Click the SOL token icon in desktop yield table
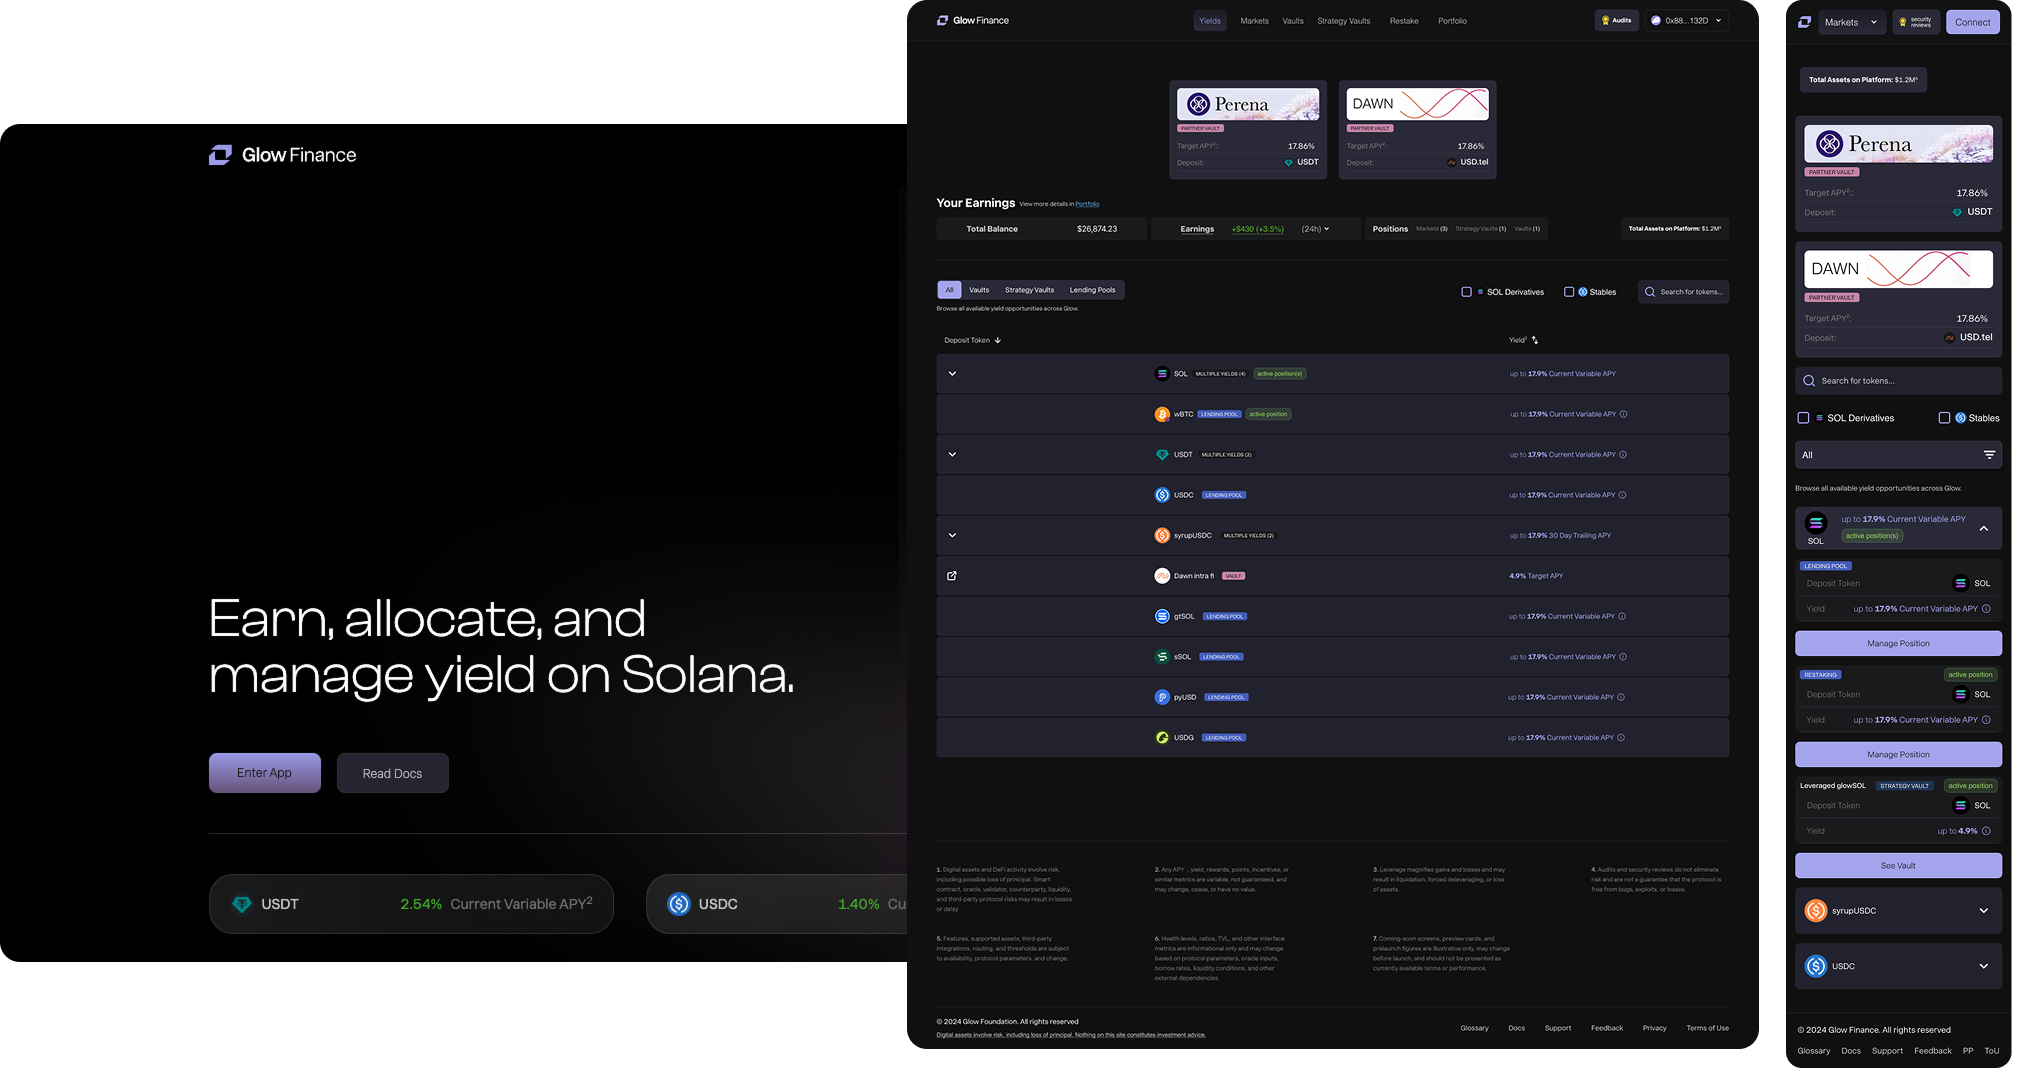 tap(1162, 374)
